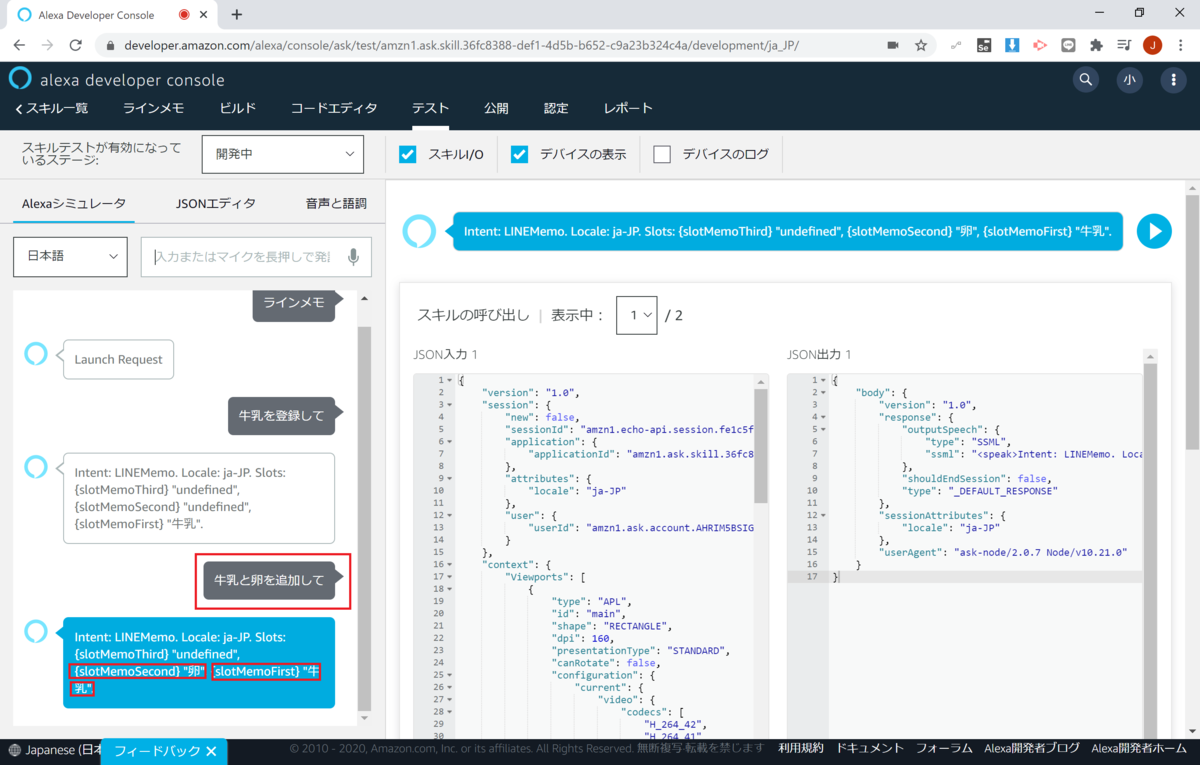Image resolution: width=1200 pixels, height=765 pixels.
Task: Open the 日本語 language dropdown
Action: 70,257
